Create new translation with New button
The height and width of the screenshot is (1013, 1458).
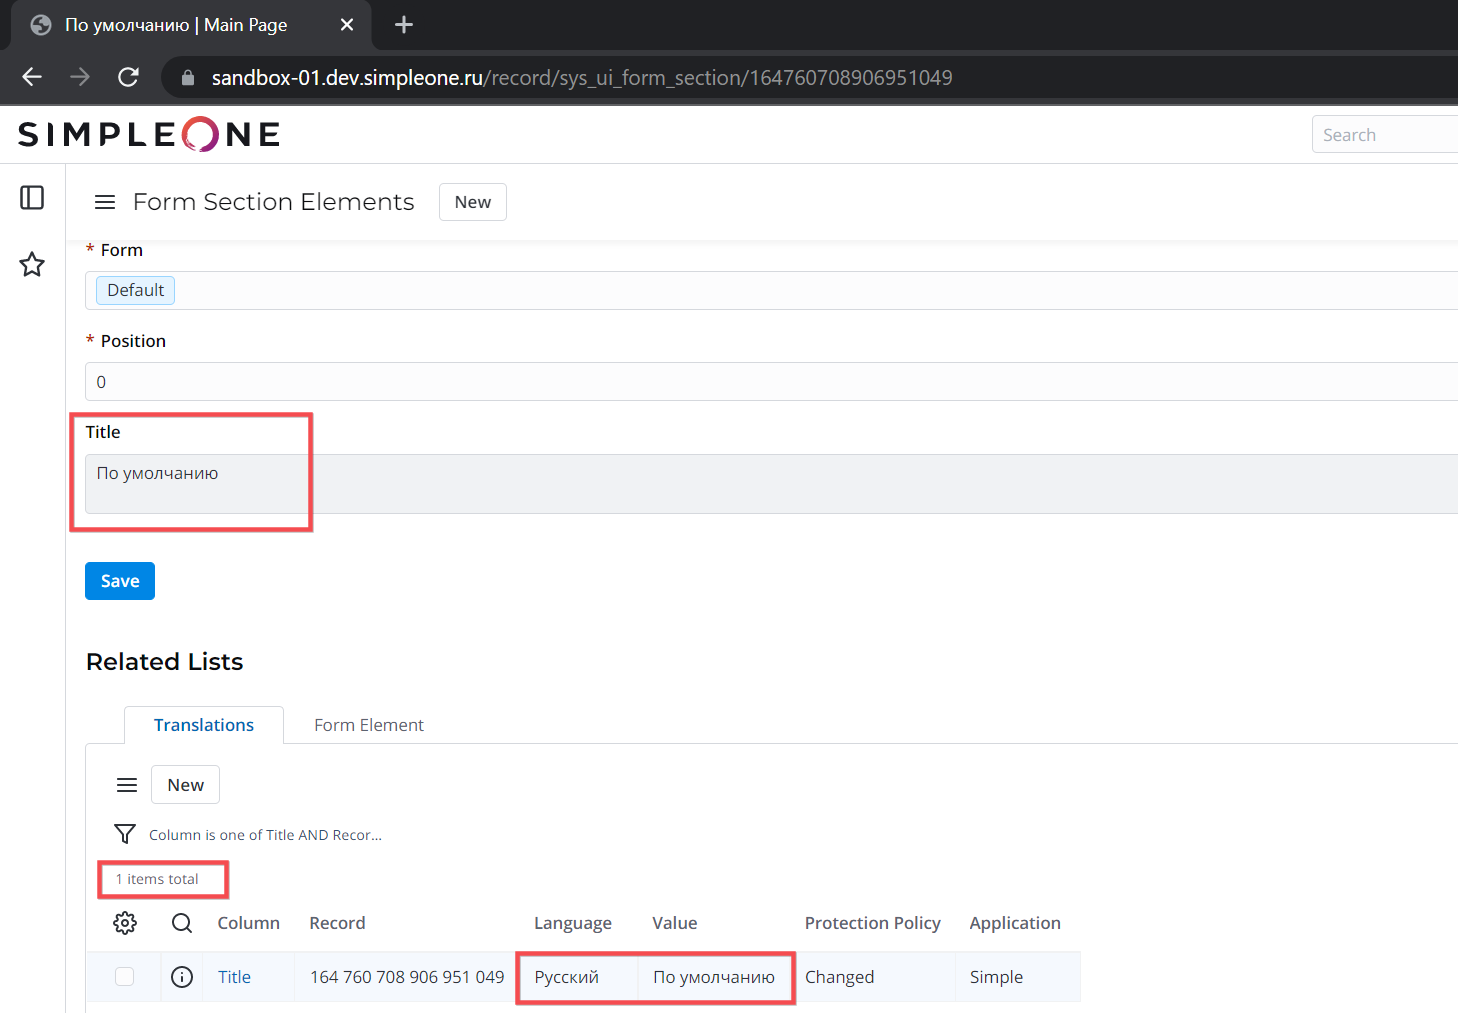pos(185,785)
